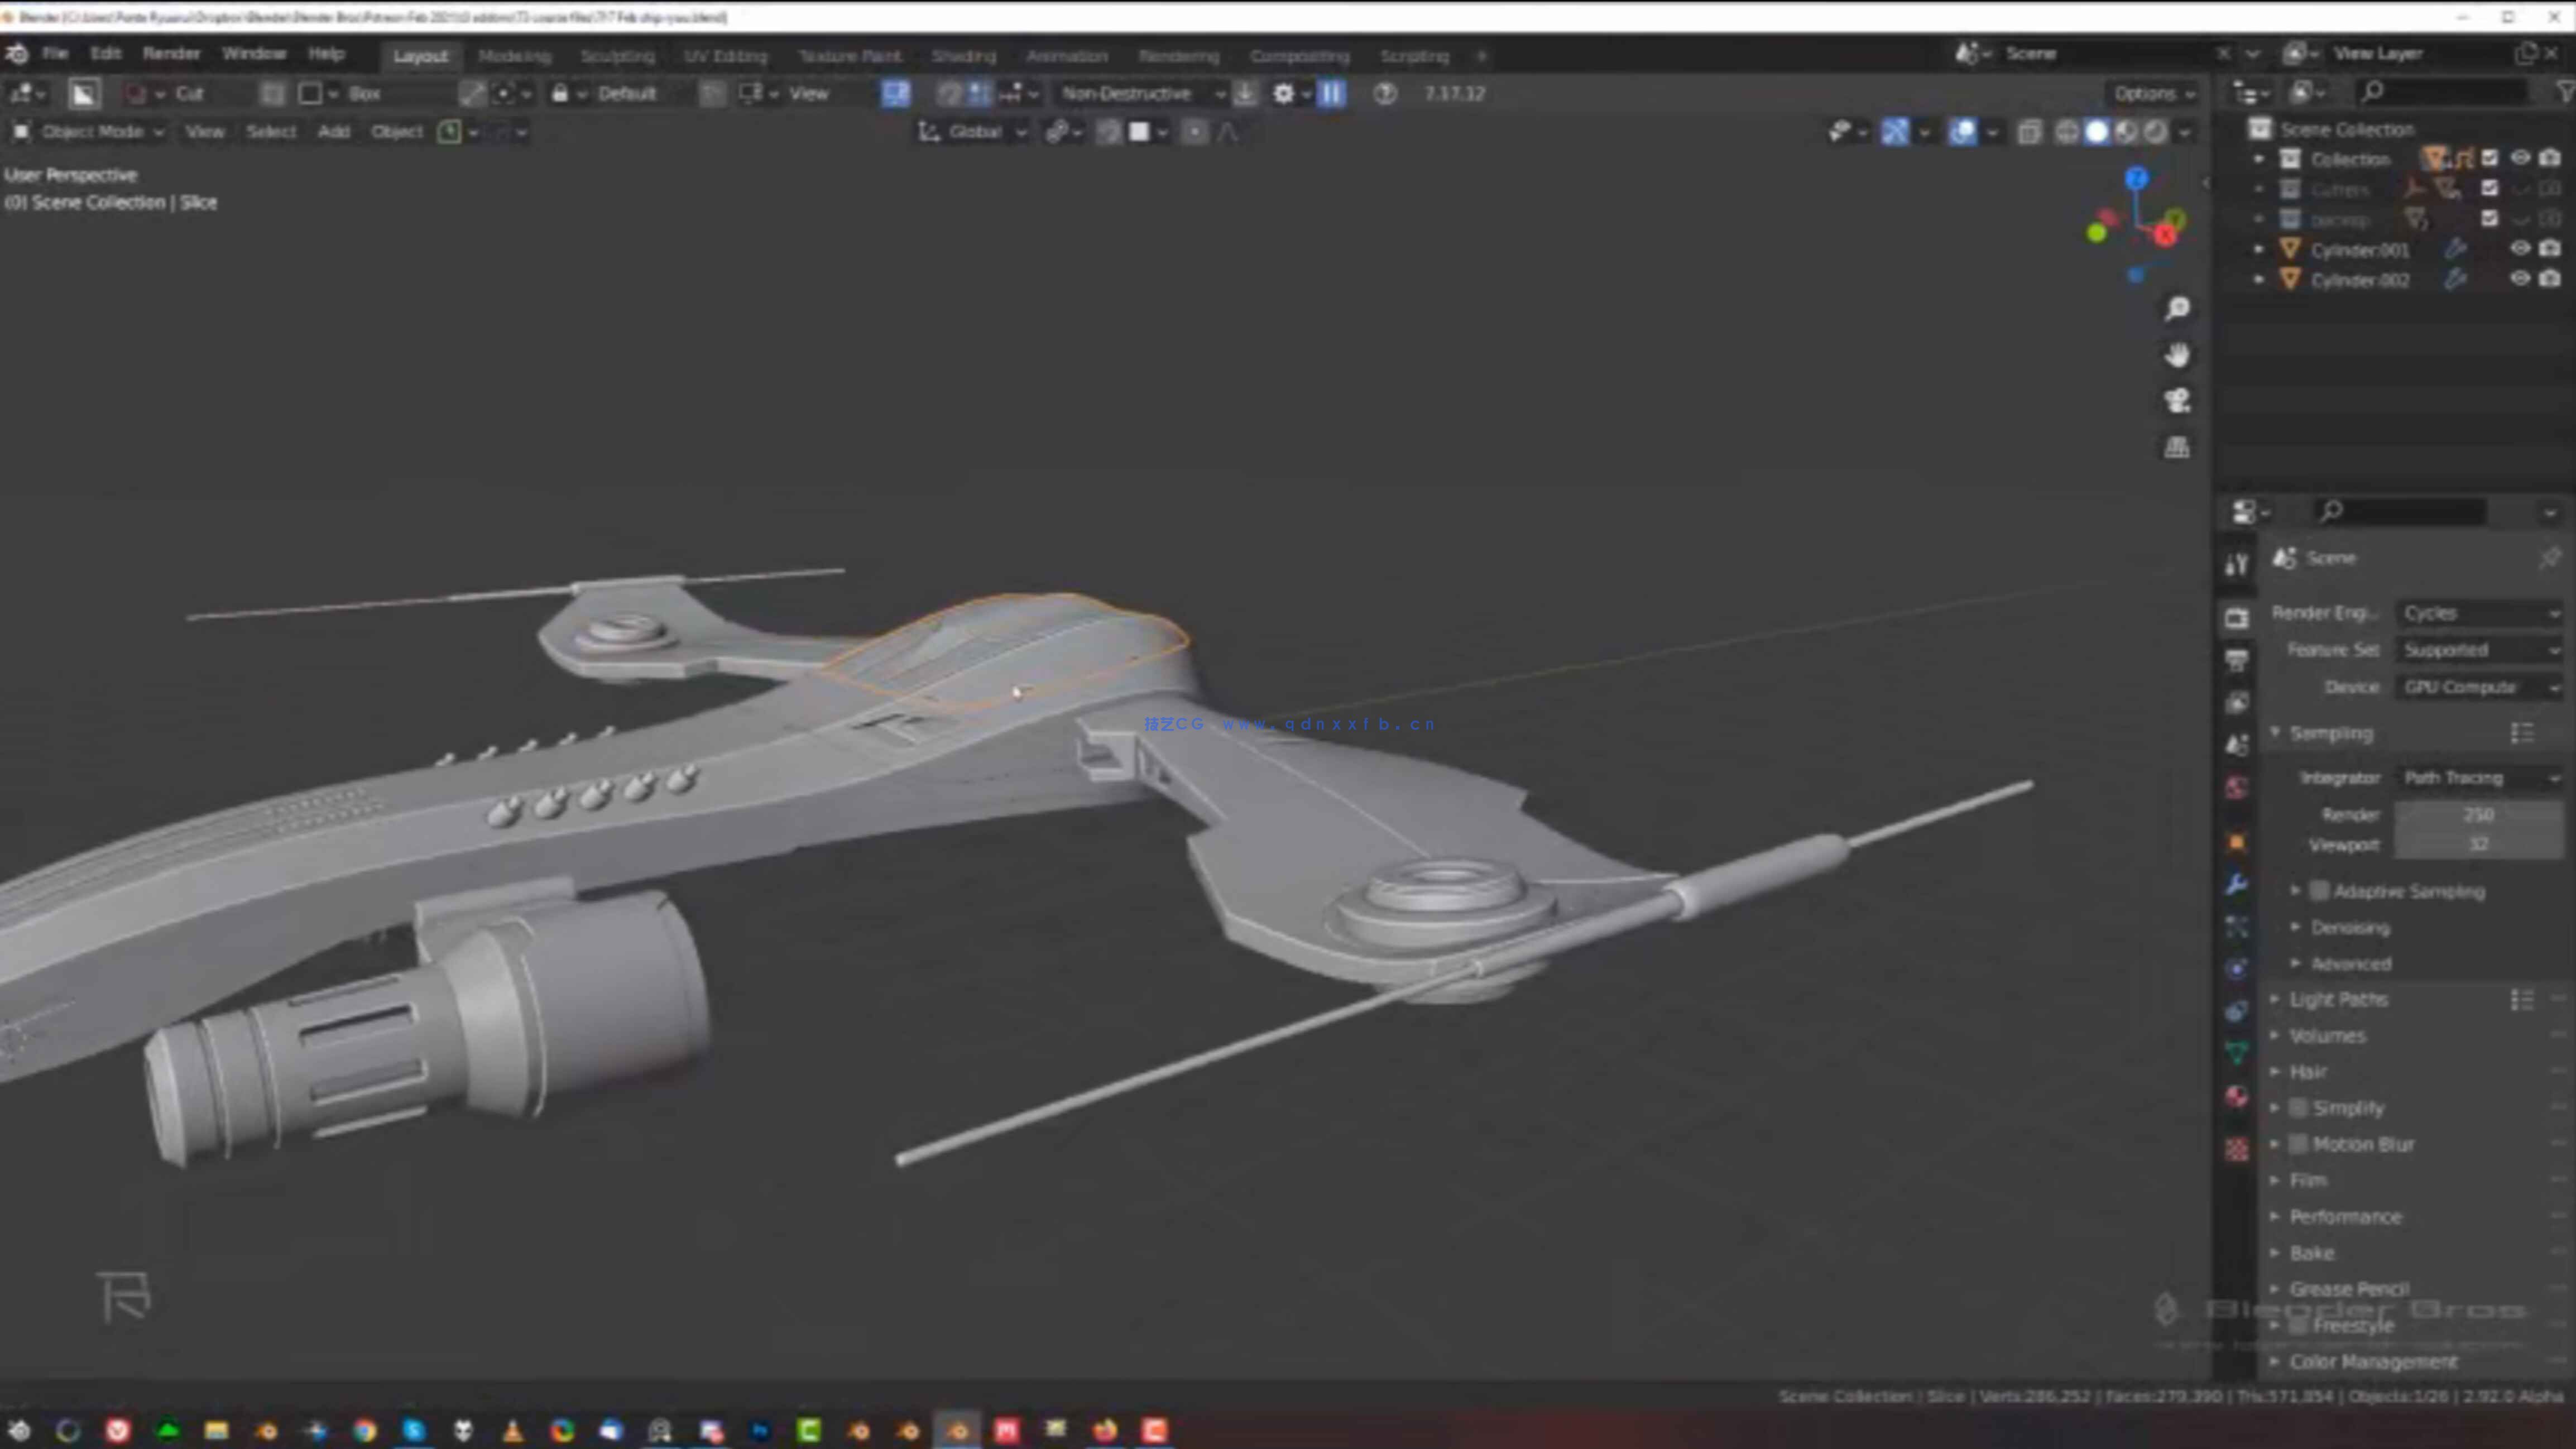Open the Render Engine dropdown showing Cycles
Viewport: 2576px width, 1449px height.
[2480, 613]
